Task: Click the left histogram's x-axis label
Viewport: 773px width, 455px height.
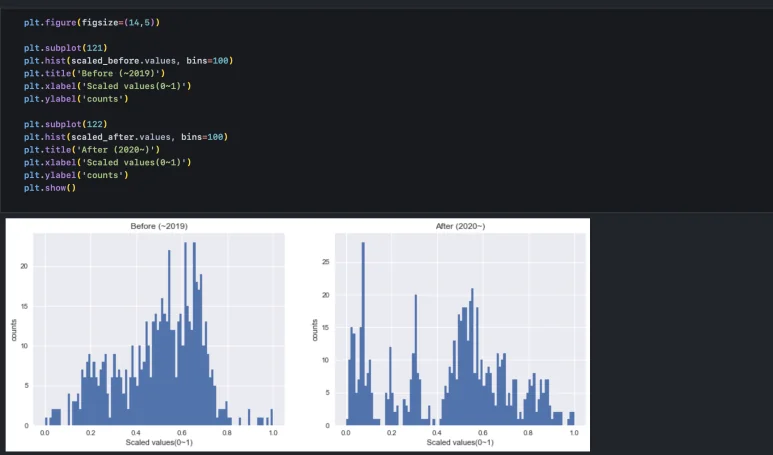Action: tap(159, 442)
